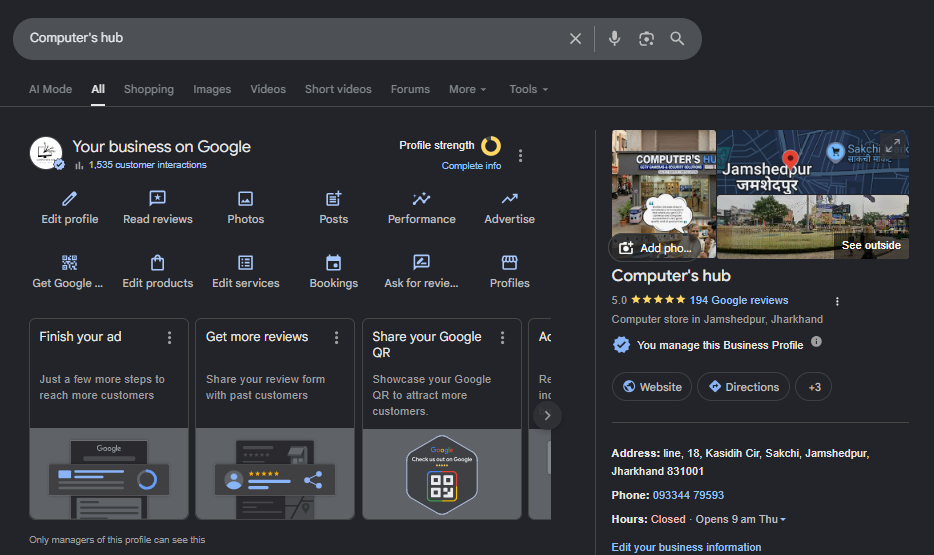Click Ask for reviews icon
The image size is (934, 555).
point(421,262)
